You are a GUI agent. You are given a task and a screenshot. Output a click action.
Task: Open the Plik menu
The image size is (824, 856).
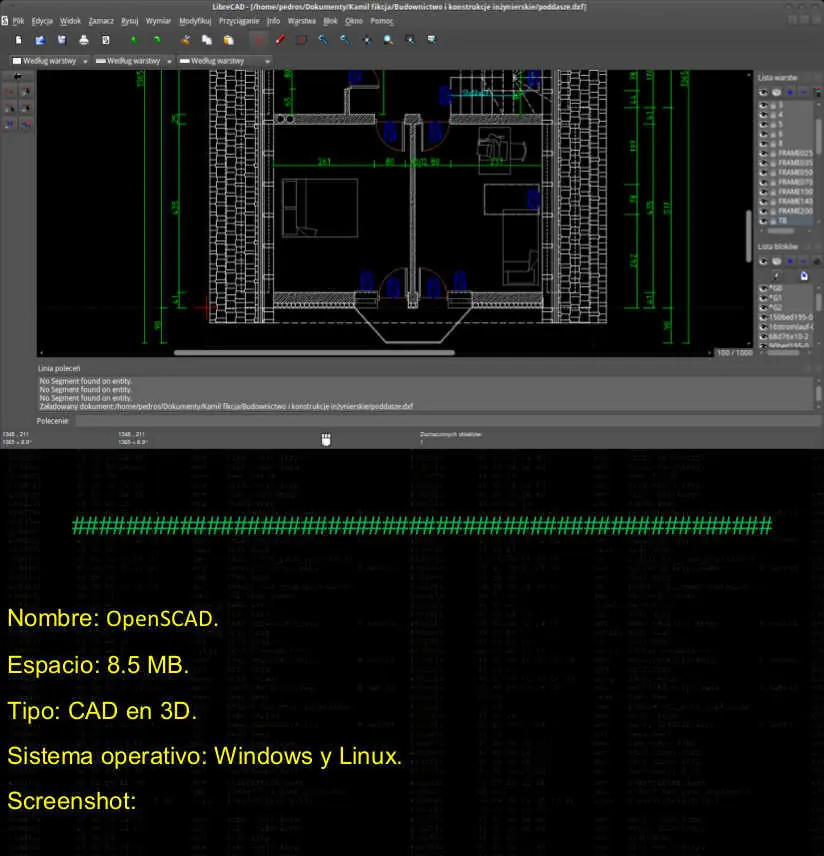tap(19, 21)
